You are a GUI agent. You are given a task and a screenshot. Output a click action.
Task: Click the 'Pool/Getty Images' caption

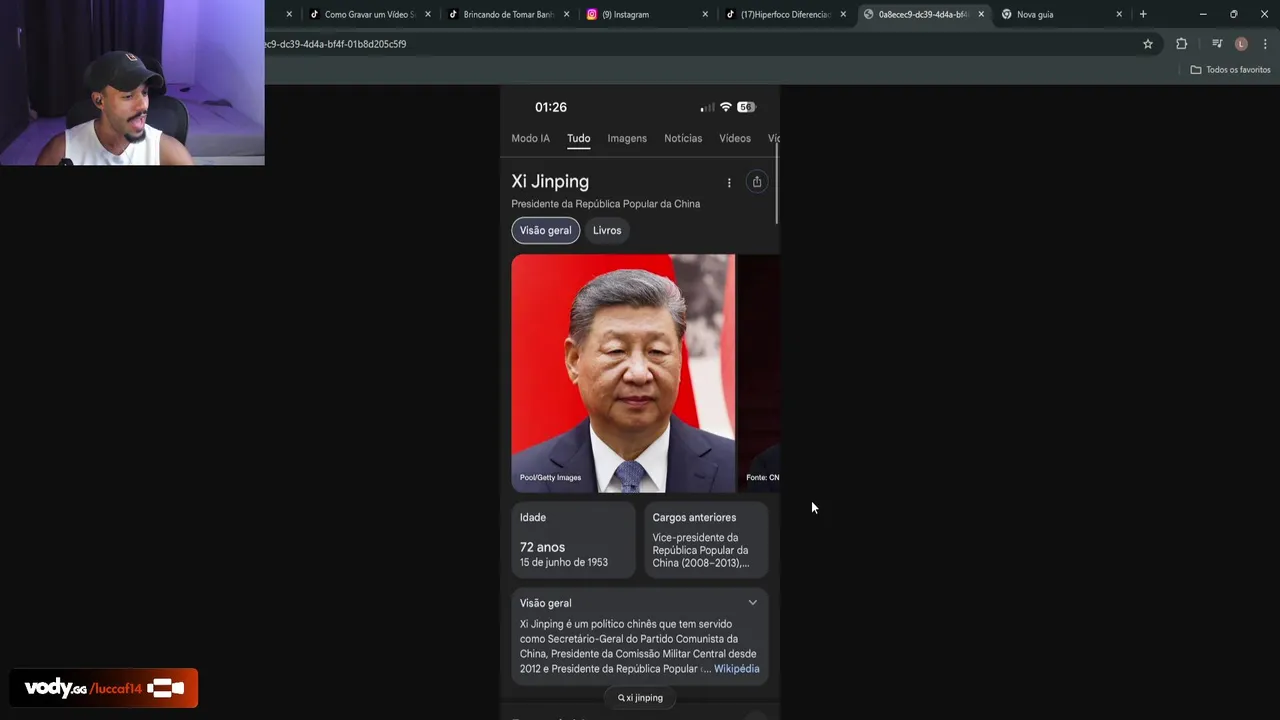[550, 478]
